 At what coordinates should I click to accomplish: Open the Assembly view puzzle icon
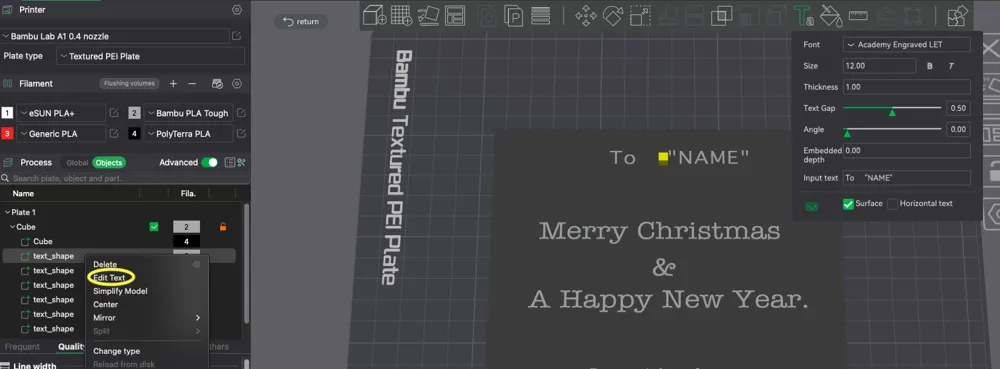(957, 15)
